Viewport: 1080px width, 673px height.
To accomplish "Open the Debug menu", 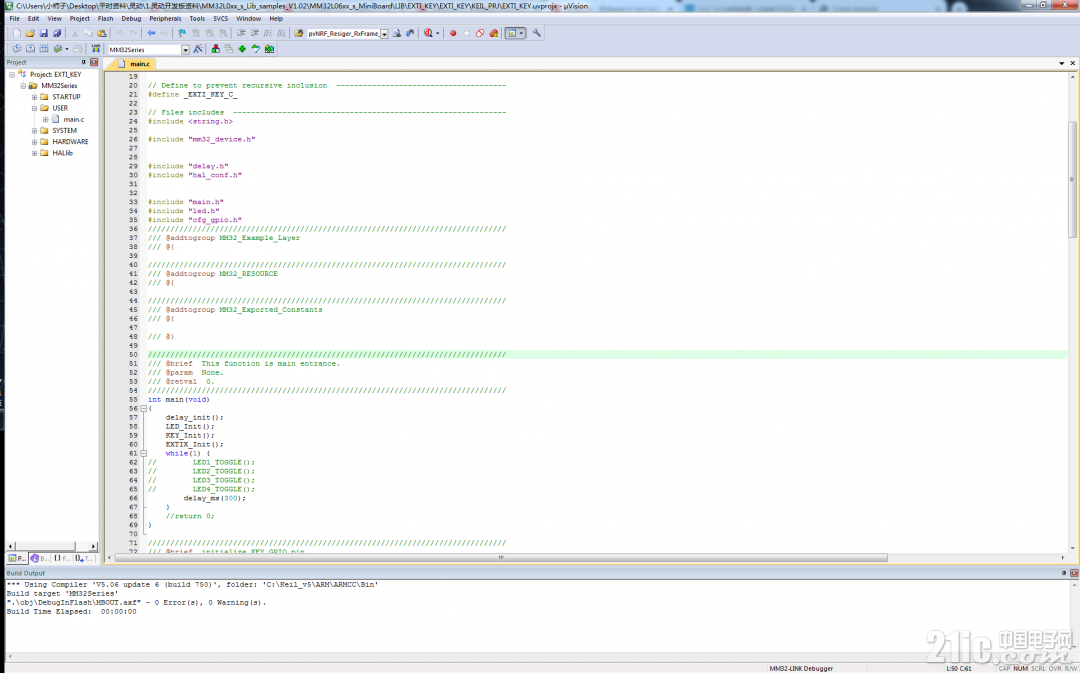I will click(131, 19).
